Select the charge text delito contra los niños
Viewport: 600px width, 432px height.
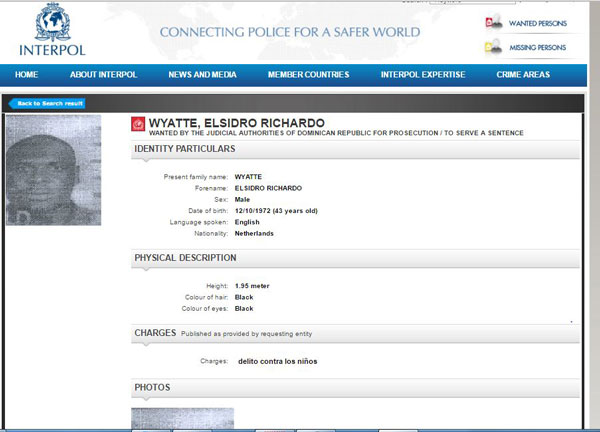tap(277, 361)
